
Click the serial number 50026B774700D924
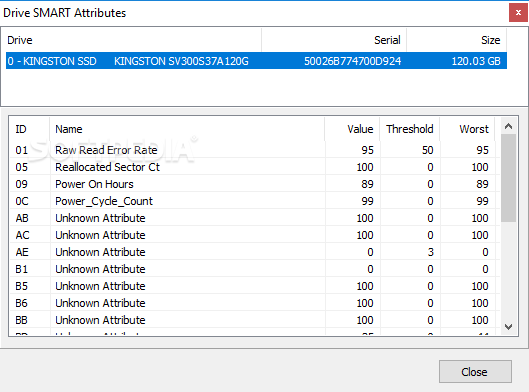click(353, 61)
